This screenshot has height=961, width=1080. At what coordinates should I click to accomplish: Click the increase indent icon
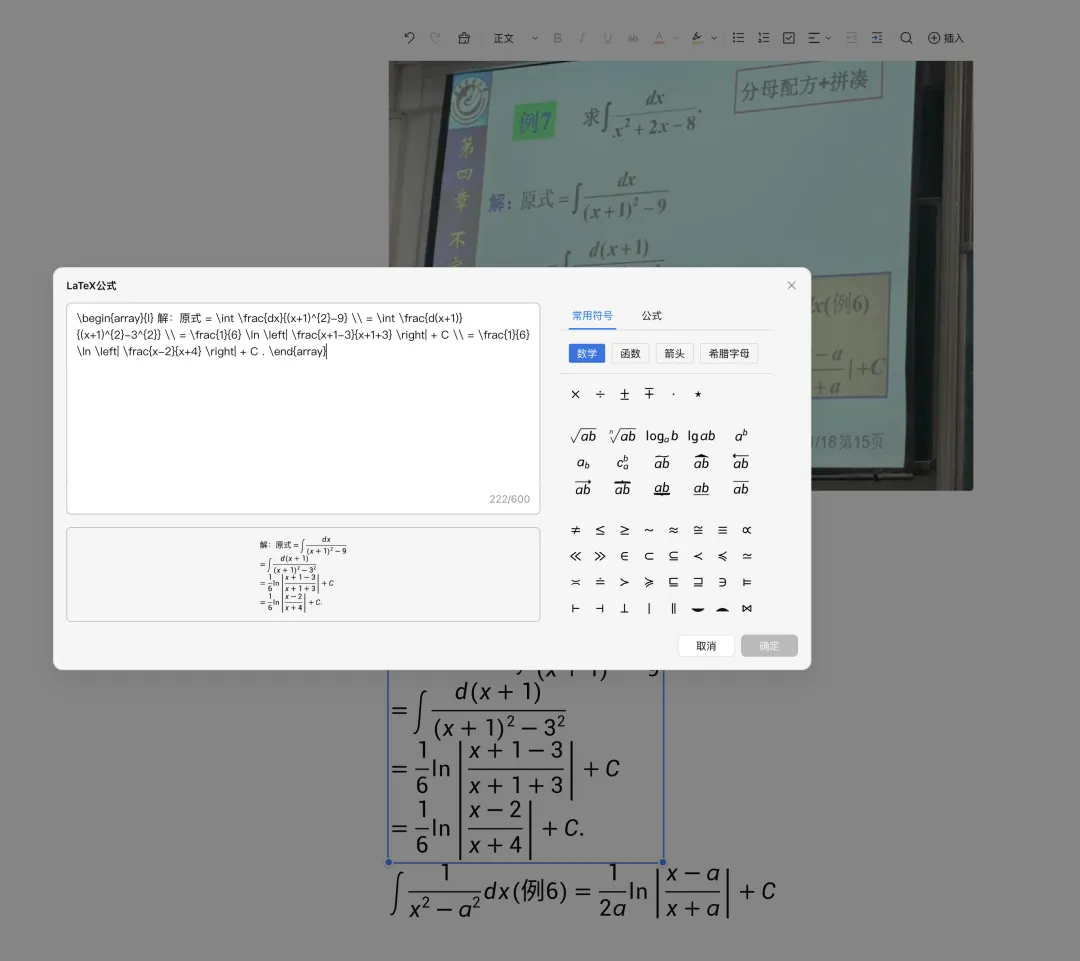(877, 38)
